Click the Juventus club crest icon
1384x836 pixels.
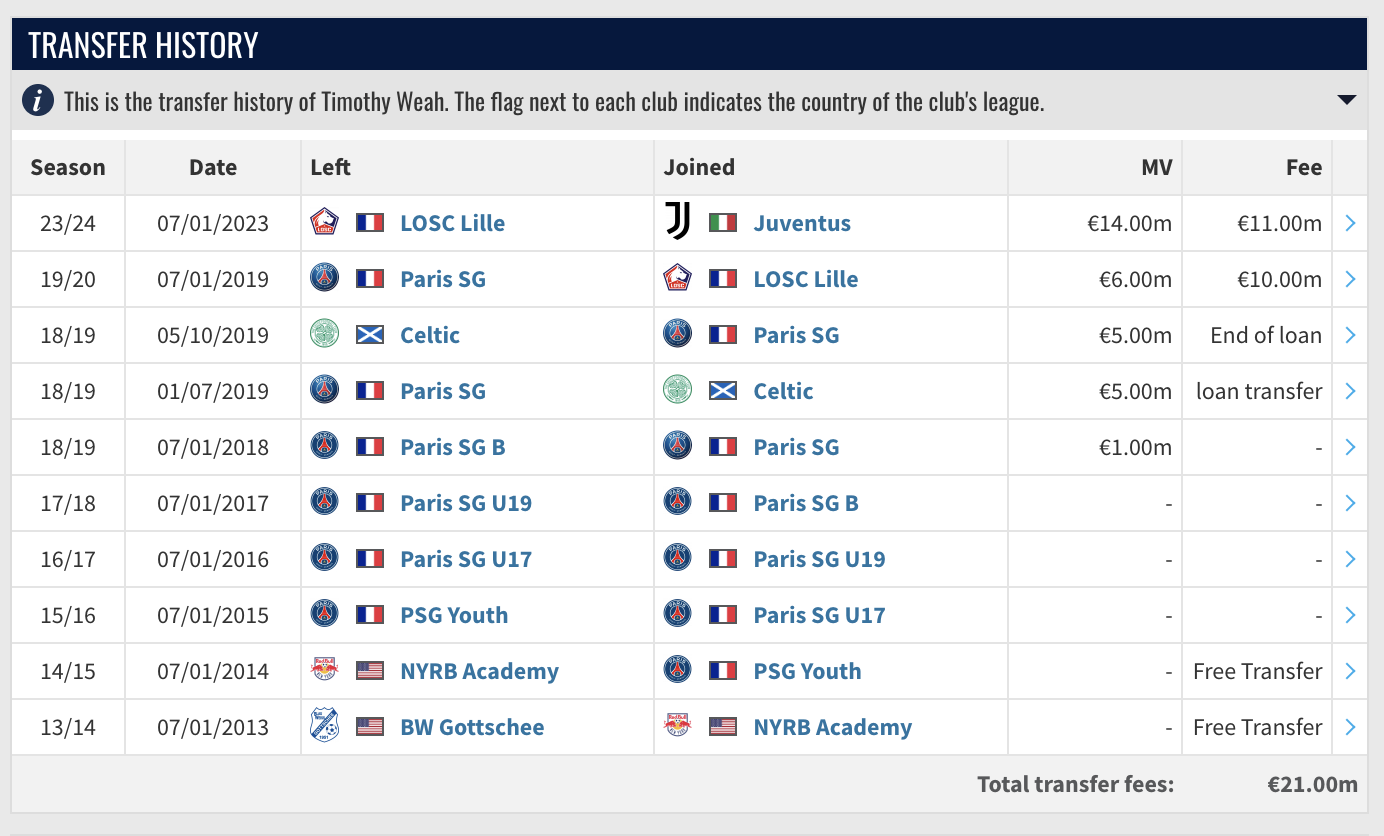tap(678, 222)
